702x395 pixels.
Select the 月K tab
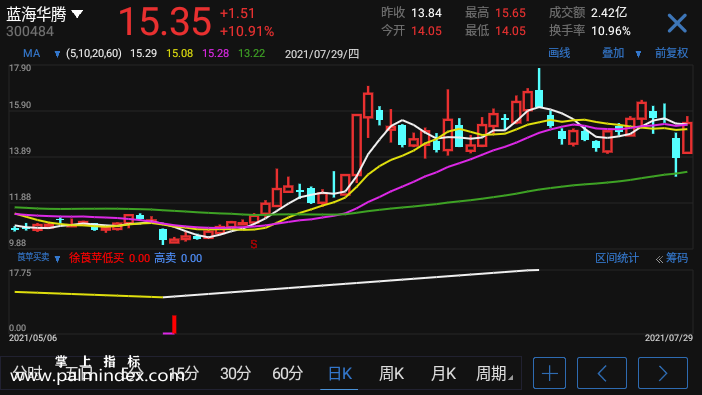[x=443, y=374]
